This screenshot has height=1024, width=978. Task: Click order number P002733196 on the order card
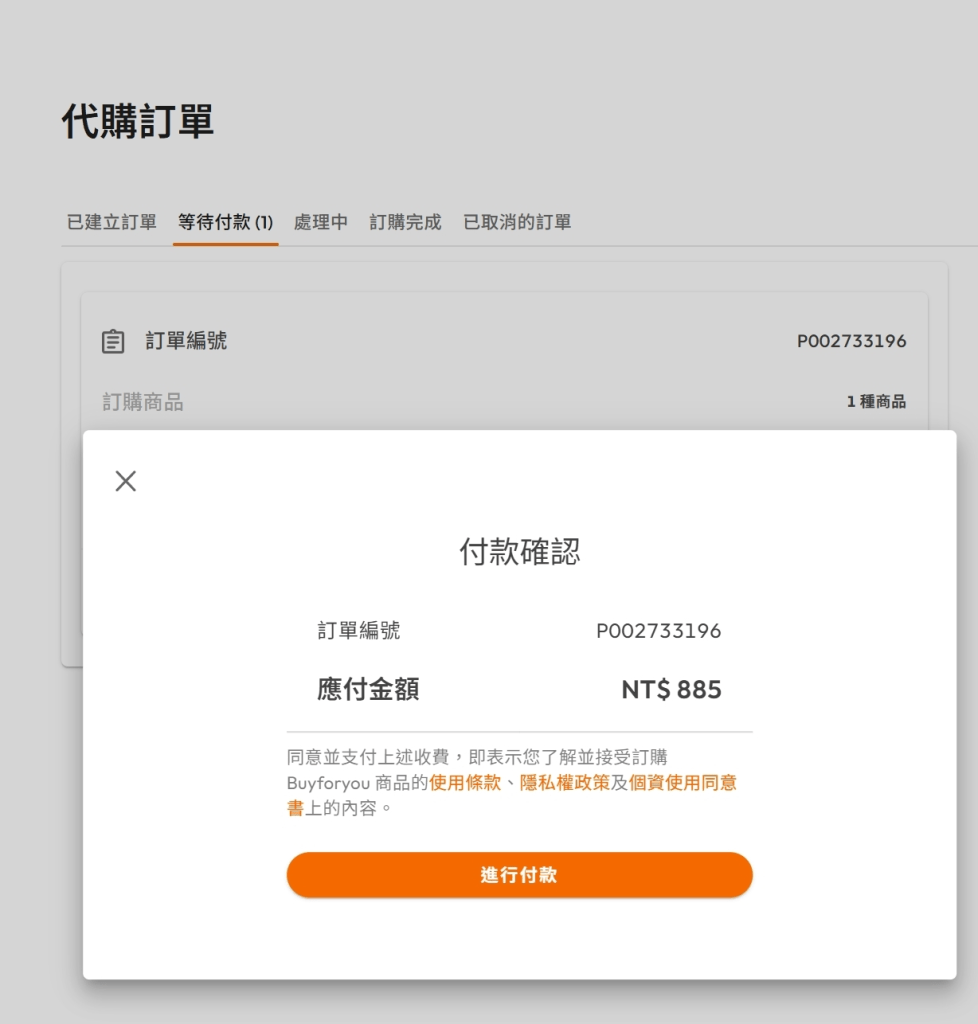[851, 341]
